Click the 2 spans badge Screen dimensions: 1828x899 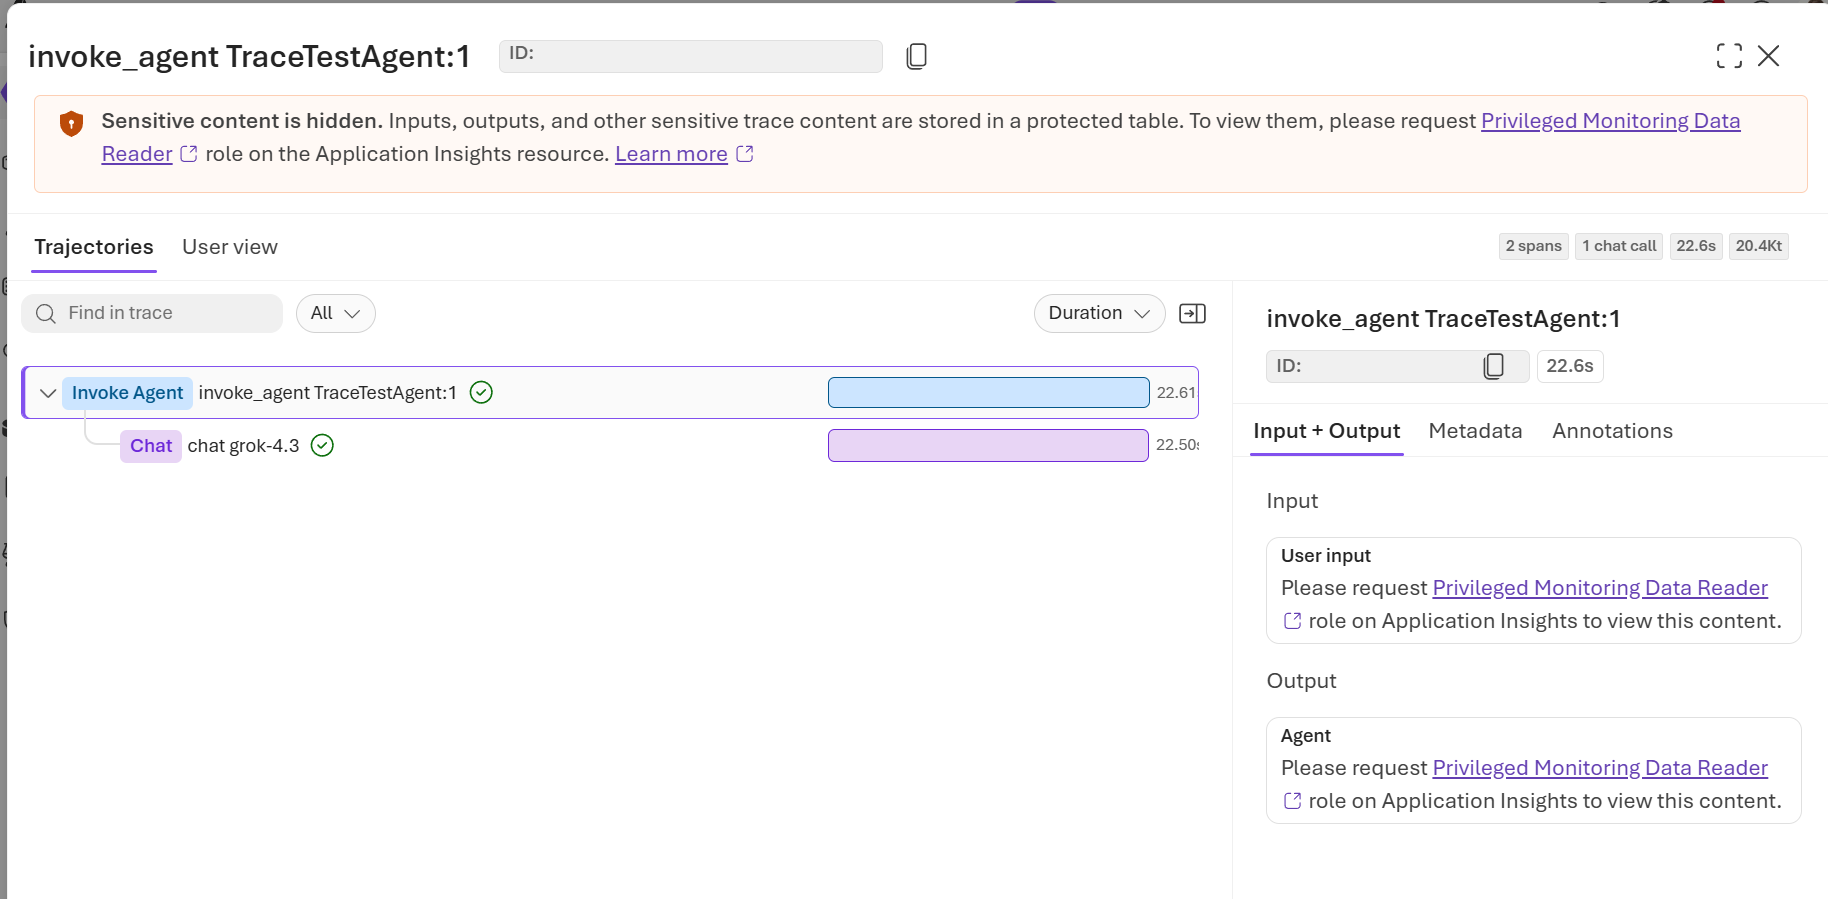tap(1533, 246)
